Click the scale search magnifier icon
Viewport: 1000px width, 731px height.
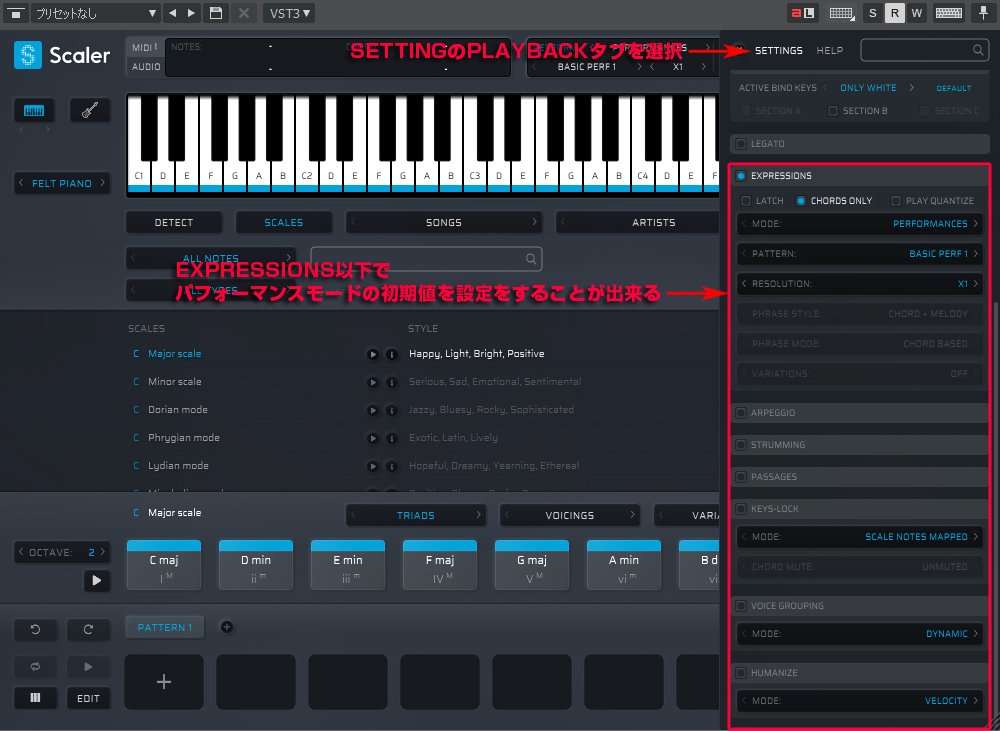coord(531,258)
